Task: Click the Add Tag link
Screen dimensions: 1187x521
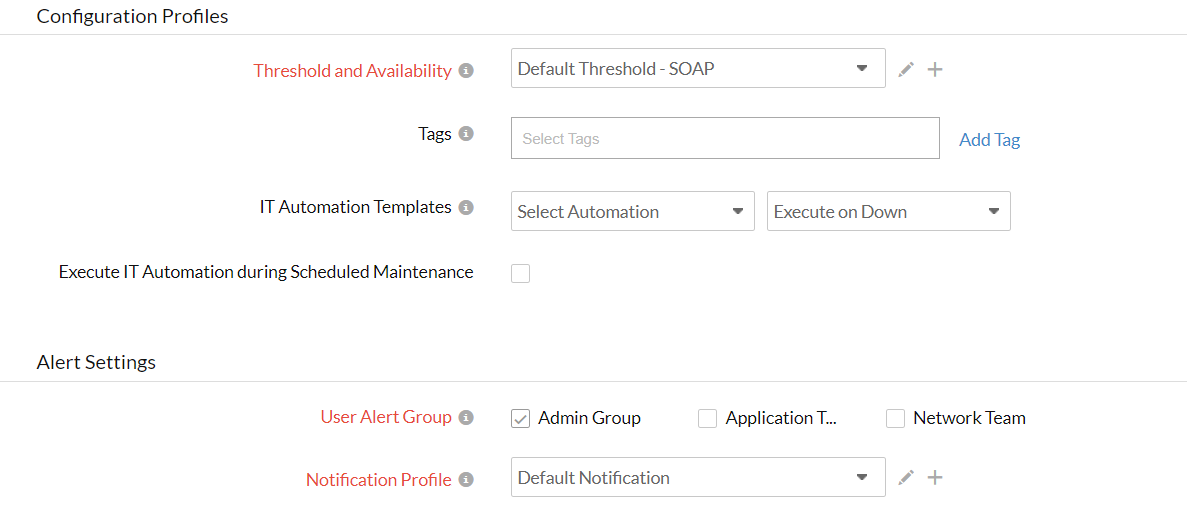Action: pos(989,140)
